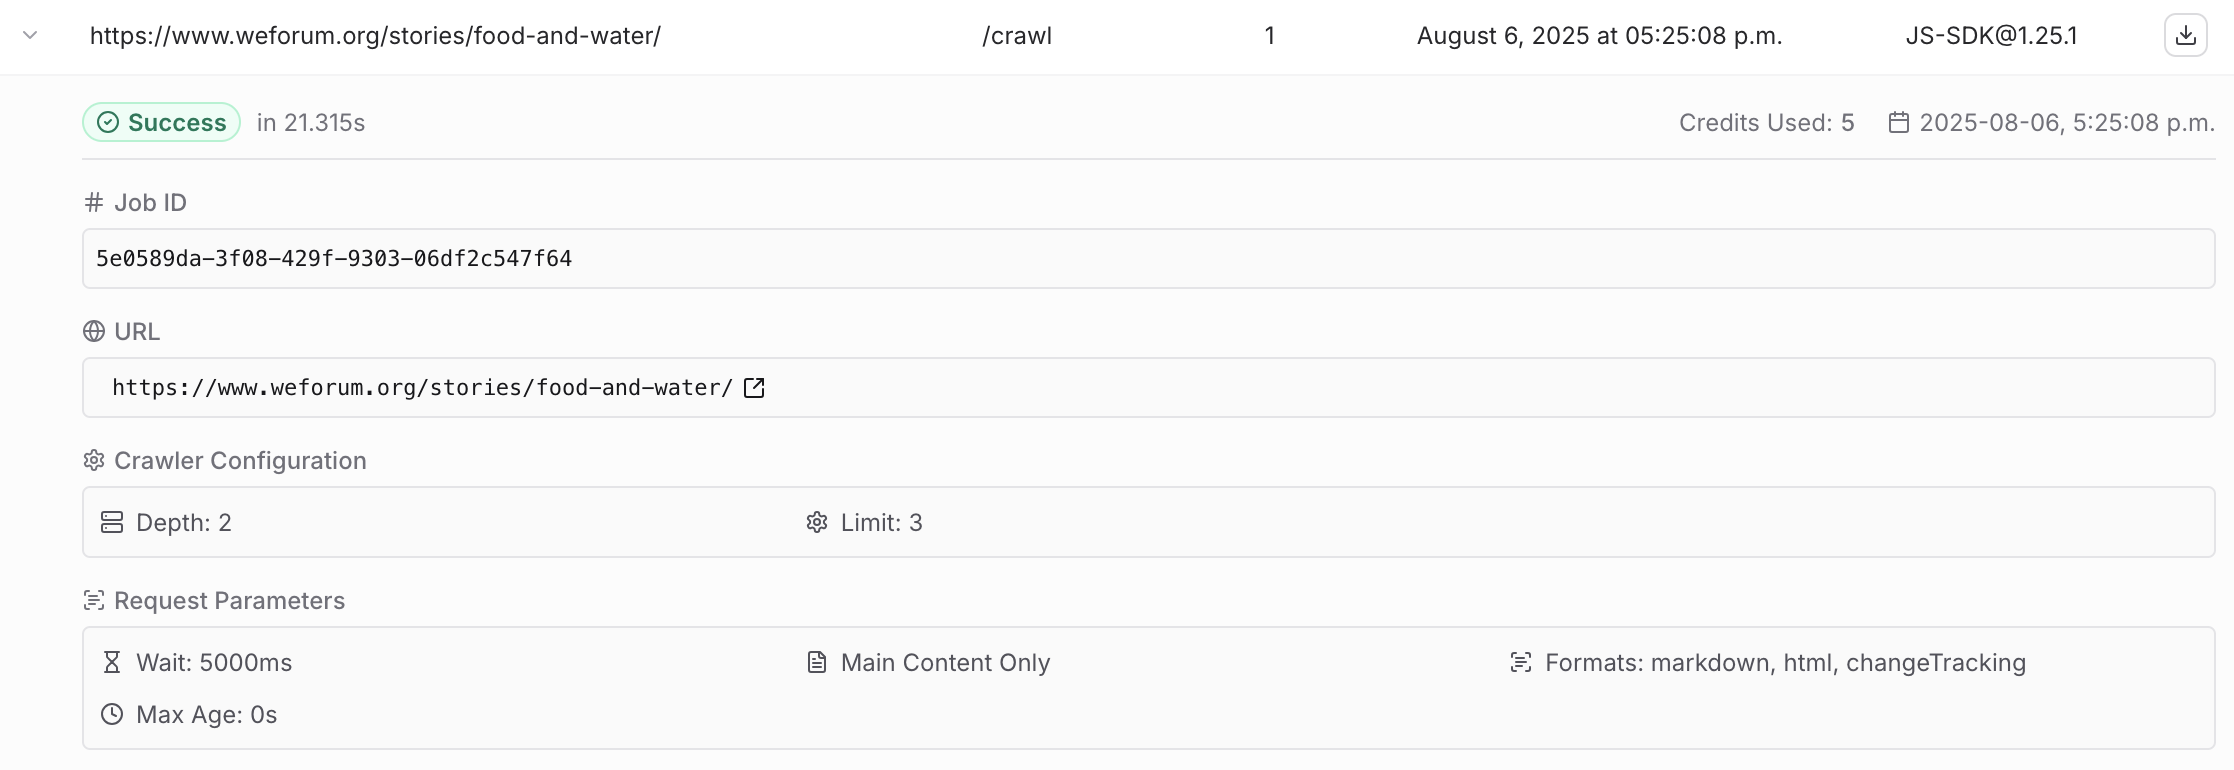Click the Request Parameters section icon

(x=94, y=601)
